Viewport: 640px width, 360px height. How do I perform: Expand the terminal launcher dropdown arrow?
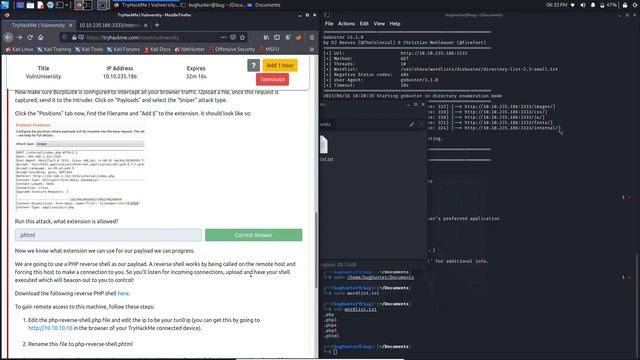coord(67,5)
